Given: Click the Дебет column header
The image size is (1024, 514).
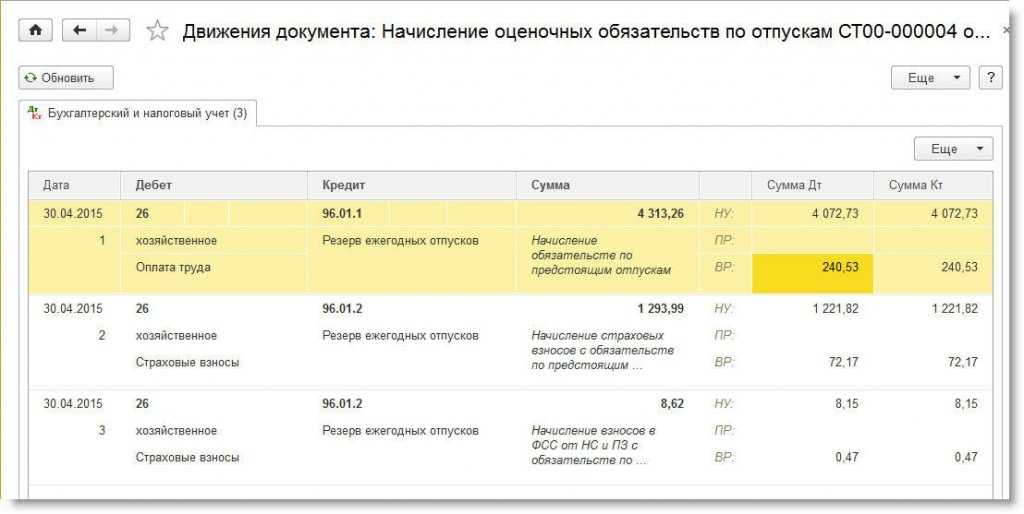Looking at the screenshot, I should (153, 185).
